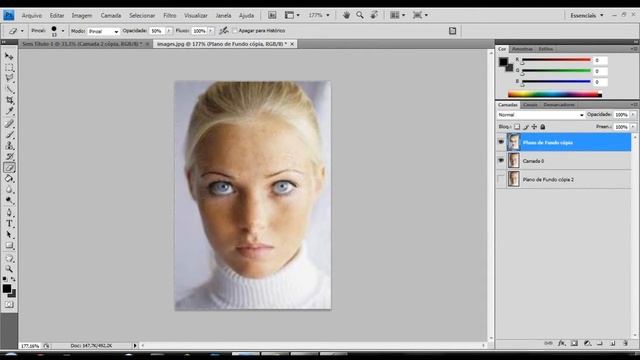The width and height of the screenshot is (640, 360).
Task: Add a layer style with the fx button
Action: tap(562, 344)
